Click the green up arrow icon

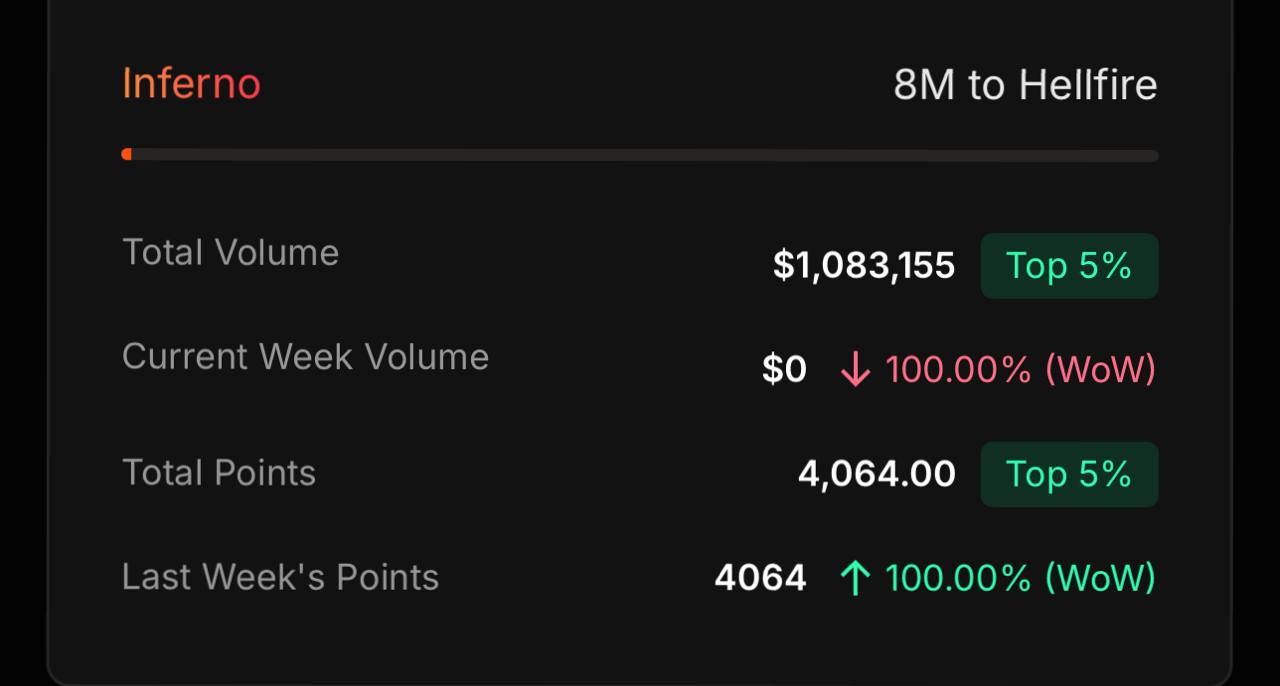point(855,578)
